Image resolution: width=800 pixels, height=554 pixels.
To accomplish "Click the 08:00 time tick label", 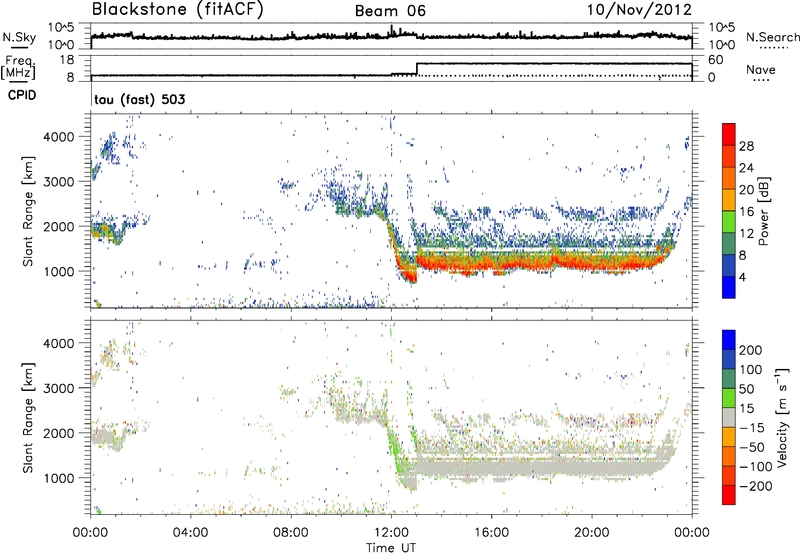I will tap(291, 533).
